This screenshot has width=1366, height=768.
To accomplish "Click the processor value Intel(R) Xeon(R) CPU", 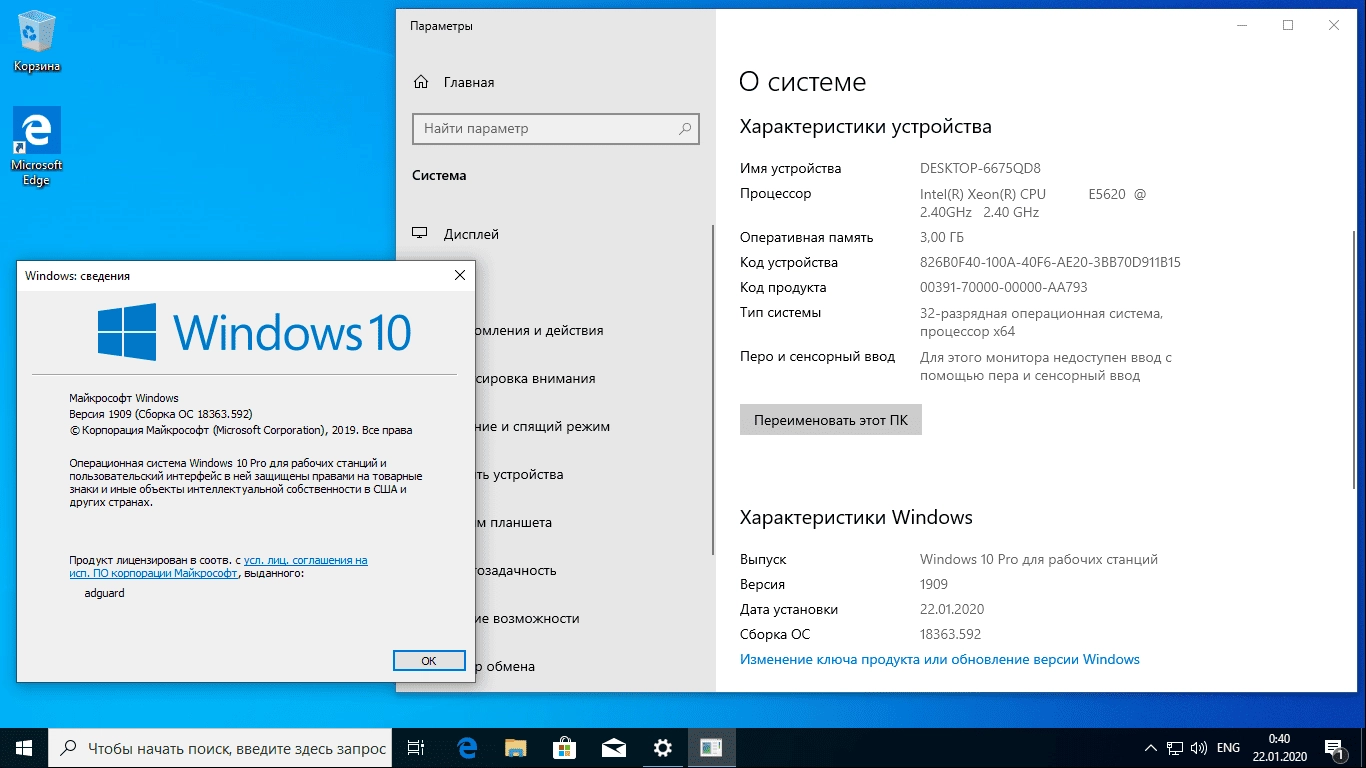I will [x=1033, y=203].
